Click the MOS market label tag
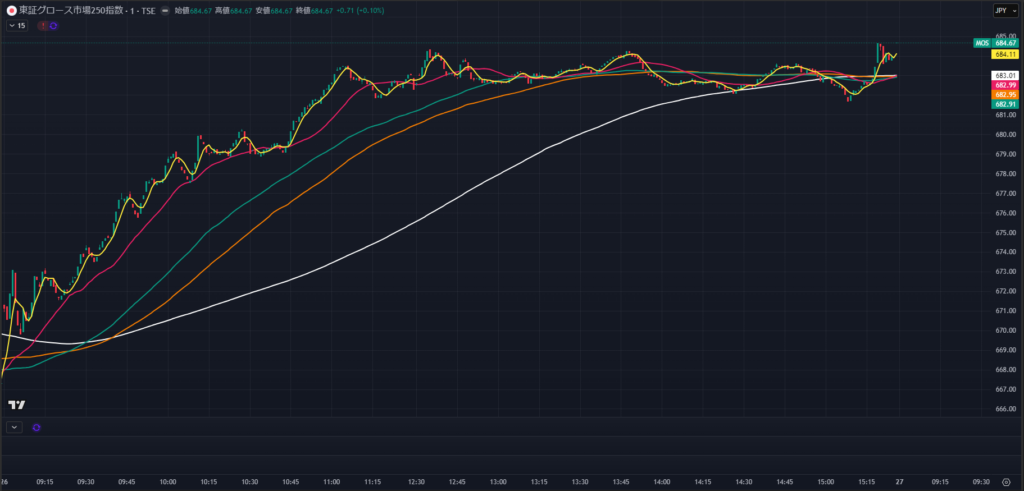Image resolution: width=1024 pixels, height=491 pixels. click(x=981, y=43)
